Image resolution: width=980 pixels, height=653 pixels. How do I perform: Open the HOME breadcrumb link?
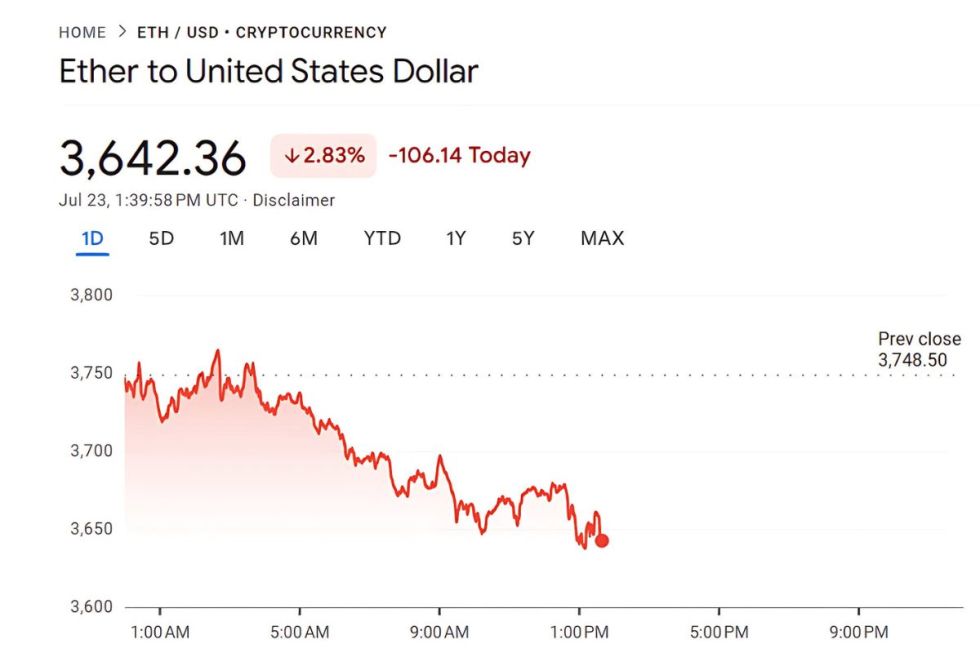(81, 31)
